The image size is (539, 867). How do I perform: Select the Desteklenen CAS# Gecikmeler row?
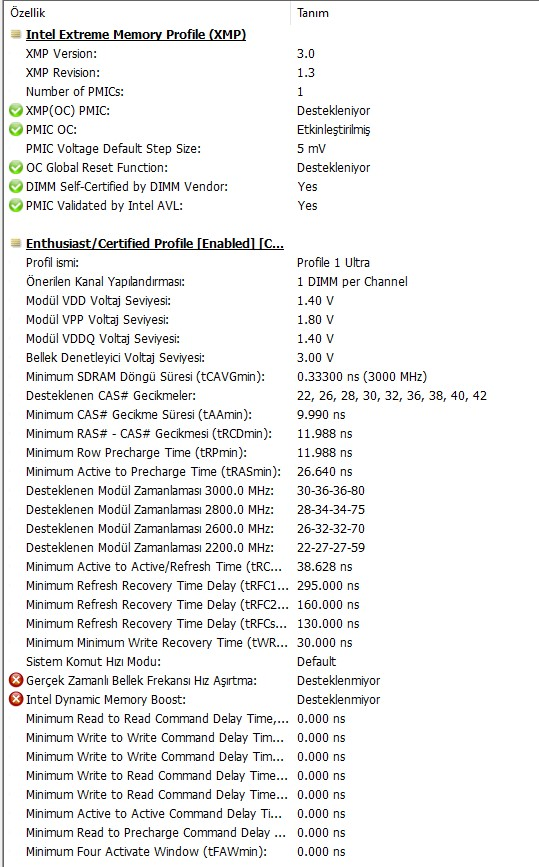[271, 395]
